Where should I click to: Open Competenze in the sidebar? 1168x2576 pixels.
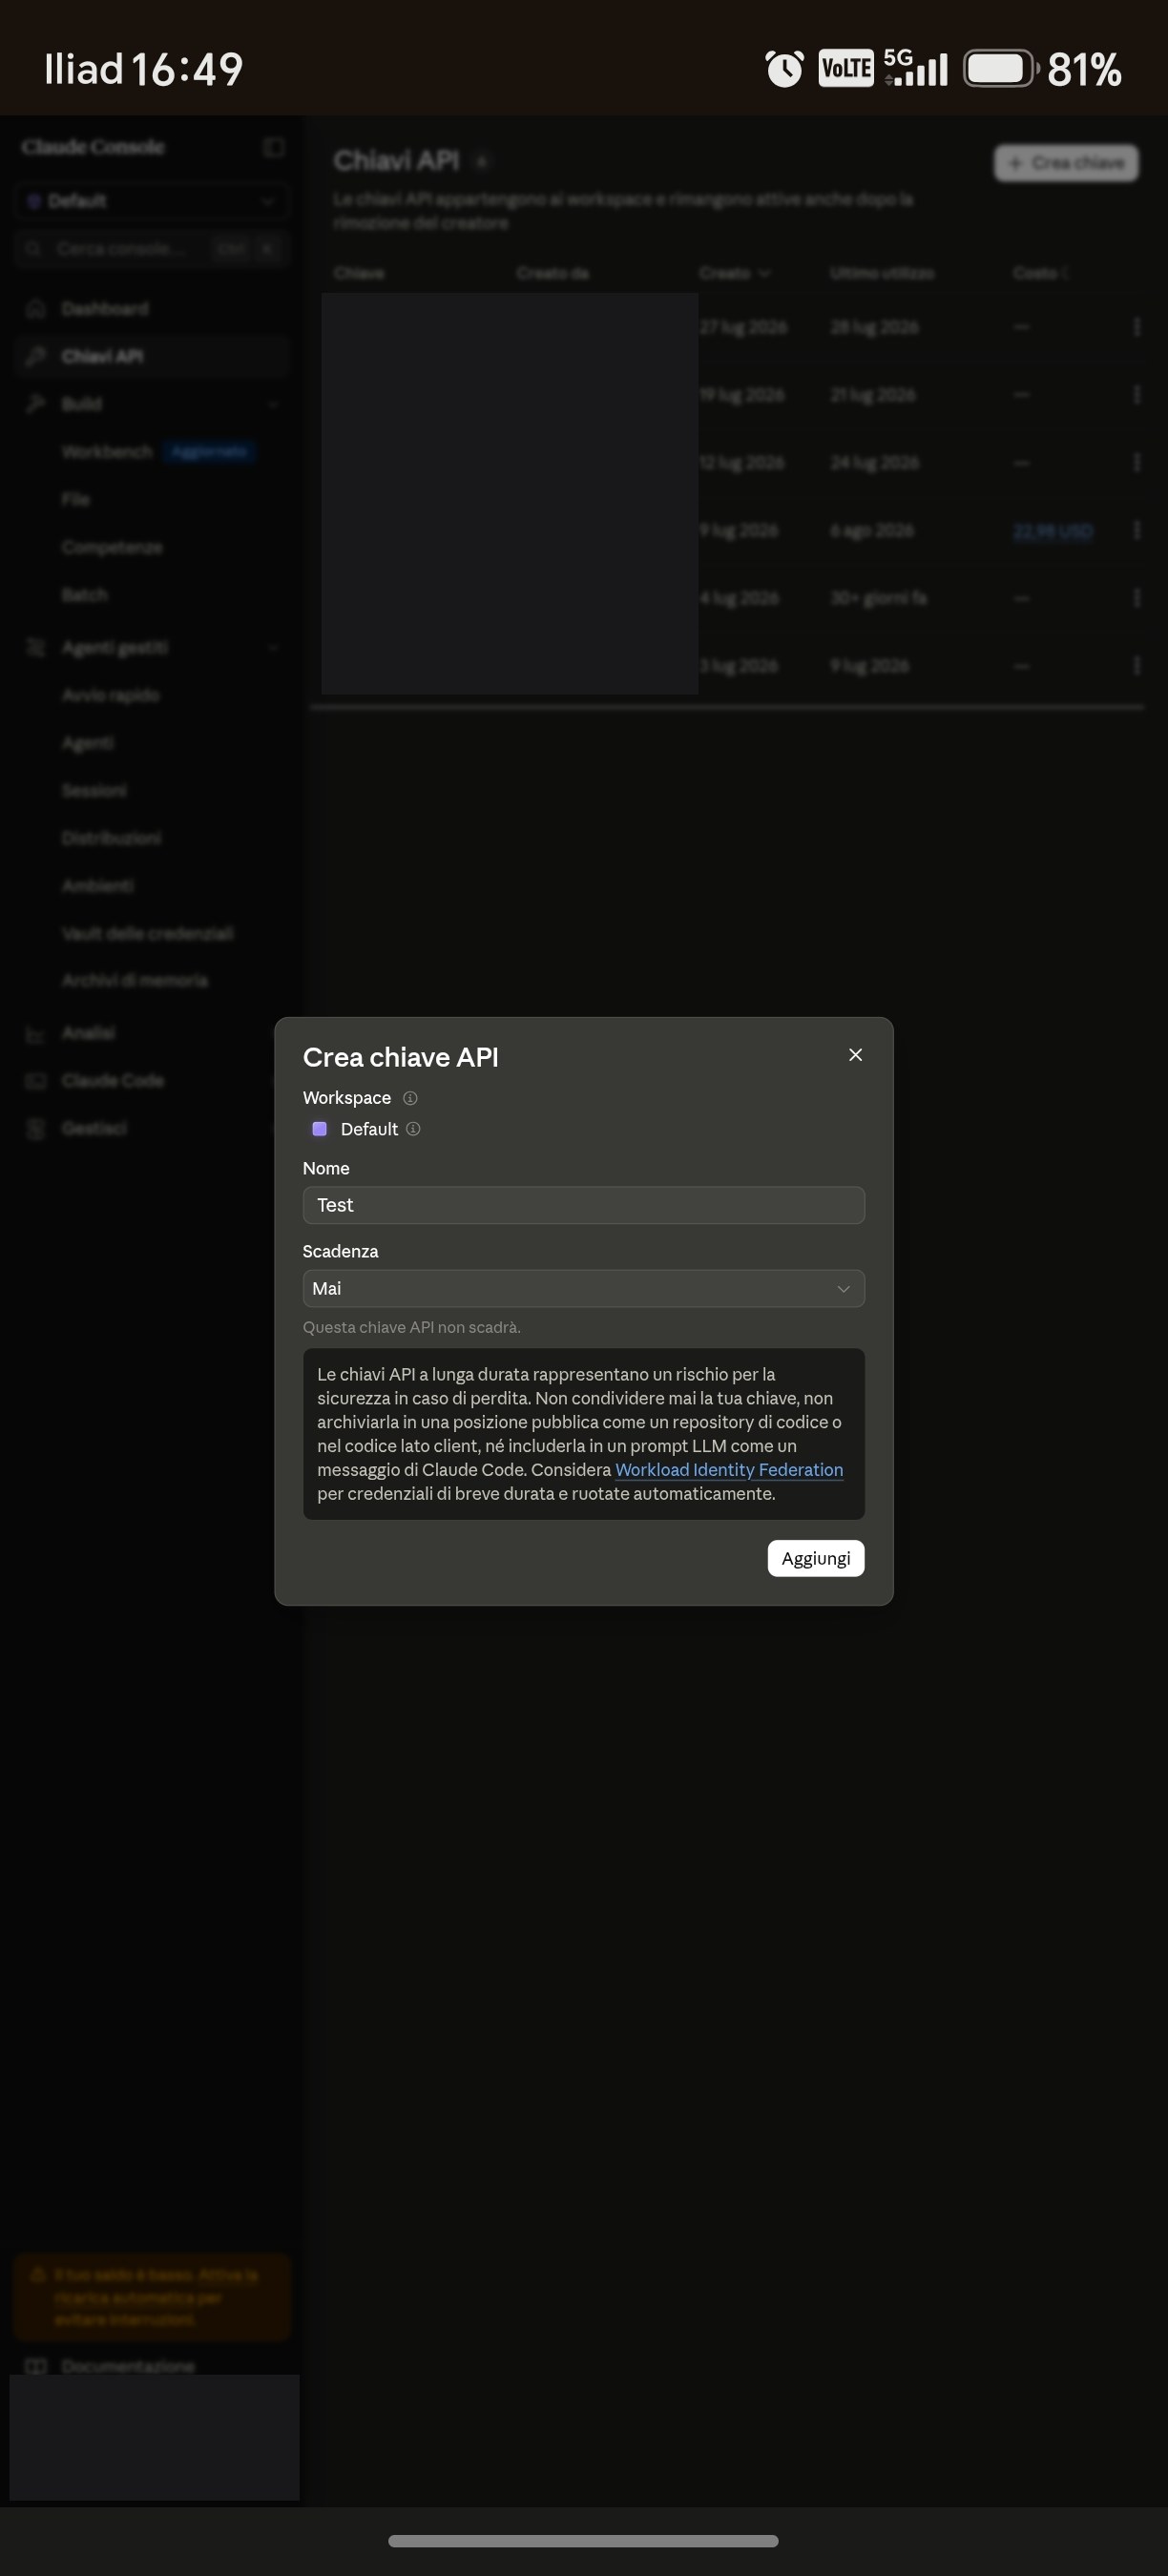tap(111, 547)
